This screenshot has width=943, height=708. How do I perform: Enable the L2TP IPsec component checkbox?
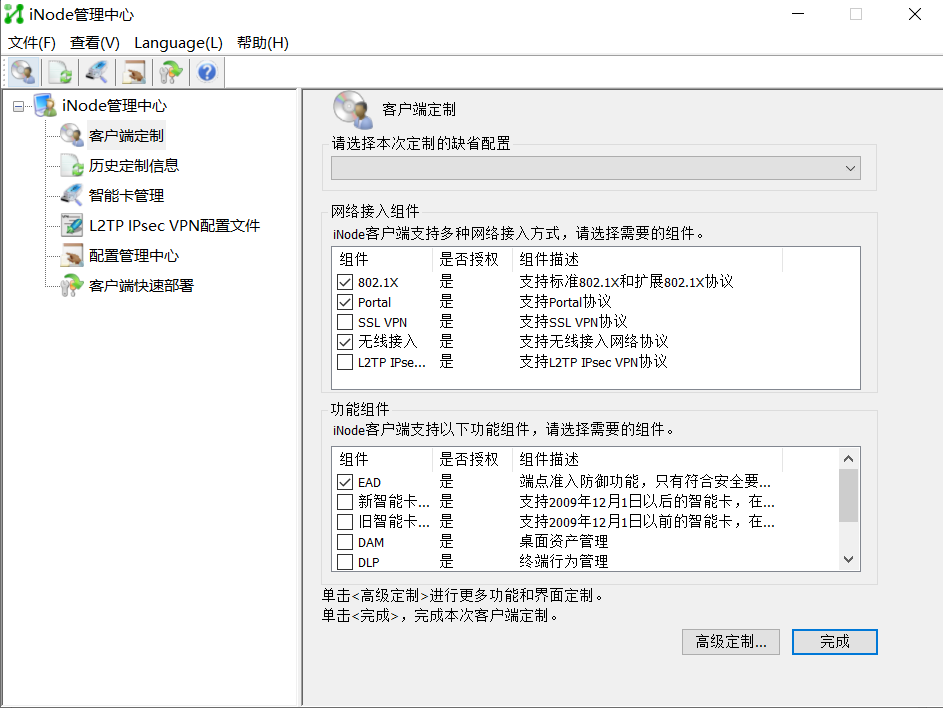[345, 362]
